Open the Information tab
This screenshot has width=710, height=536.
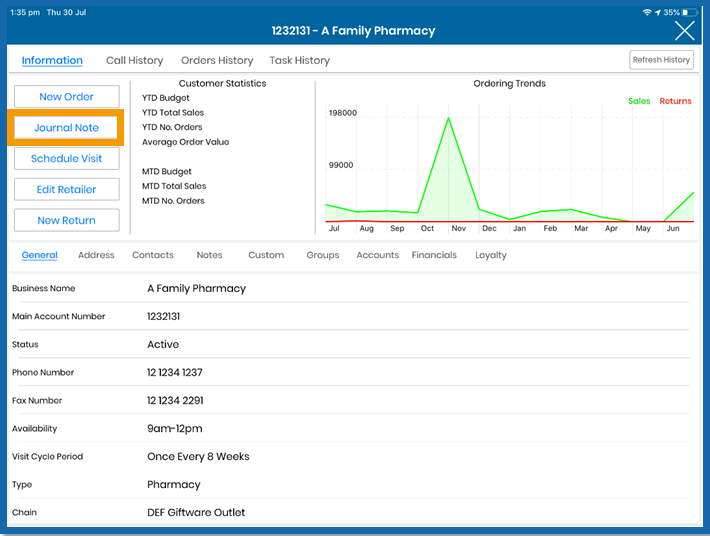click(x=52, y=60)
